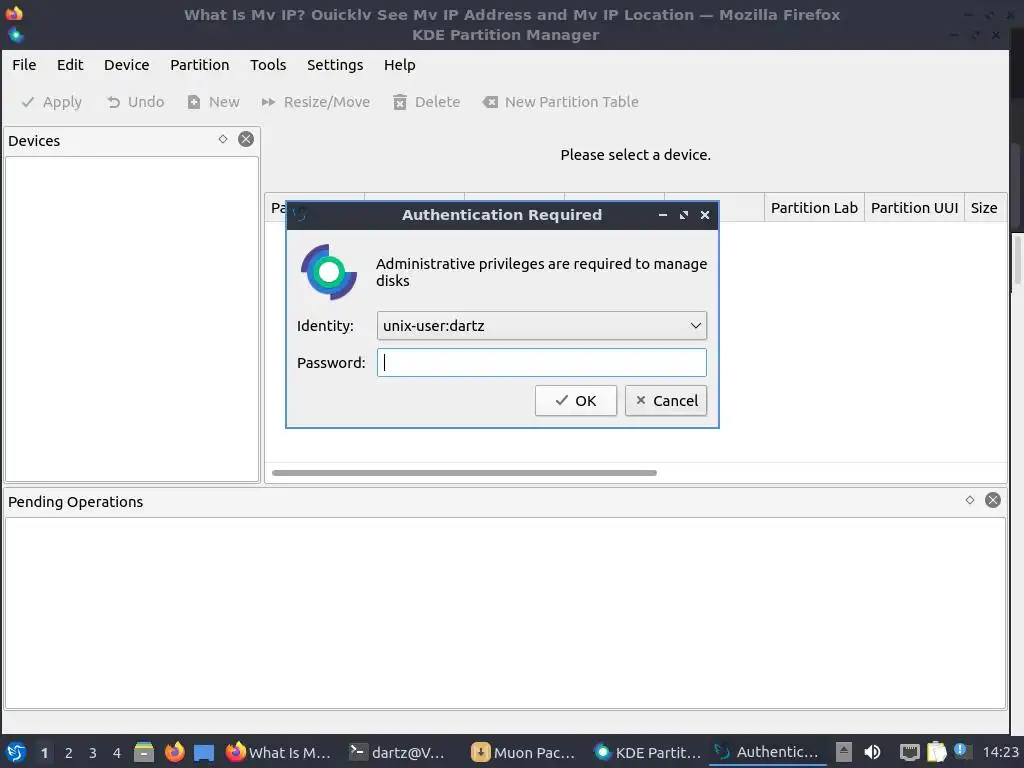Image resolution: width=1024 pixels, height=768 pixels.
Task: Click the clock showing 14:23
Action: pos(1000,752)
